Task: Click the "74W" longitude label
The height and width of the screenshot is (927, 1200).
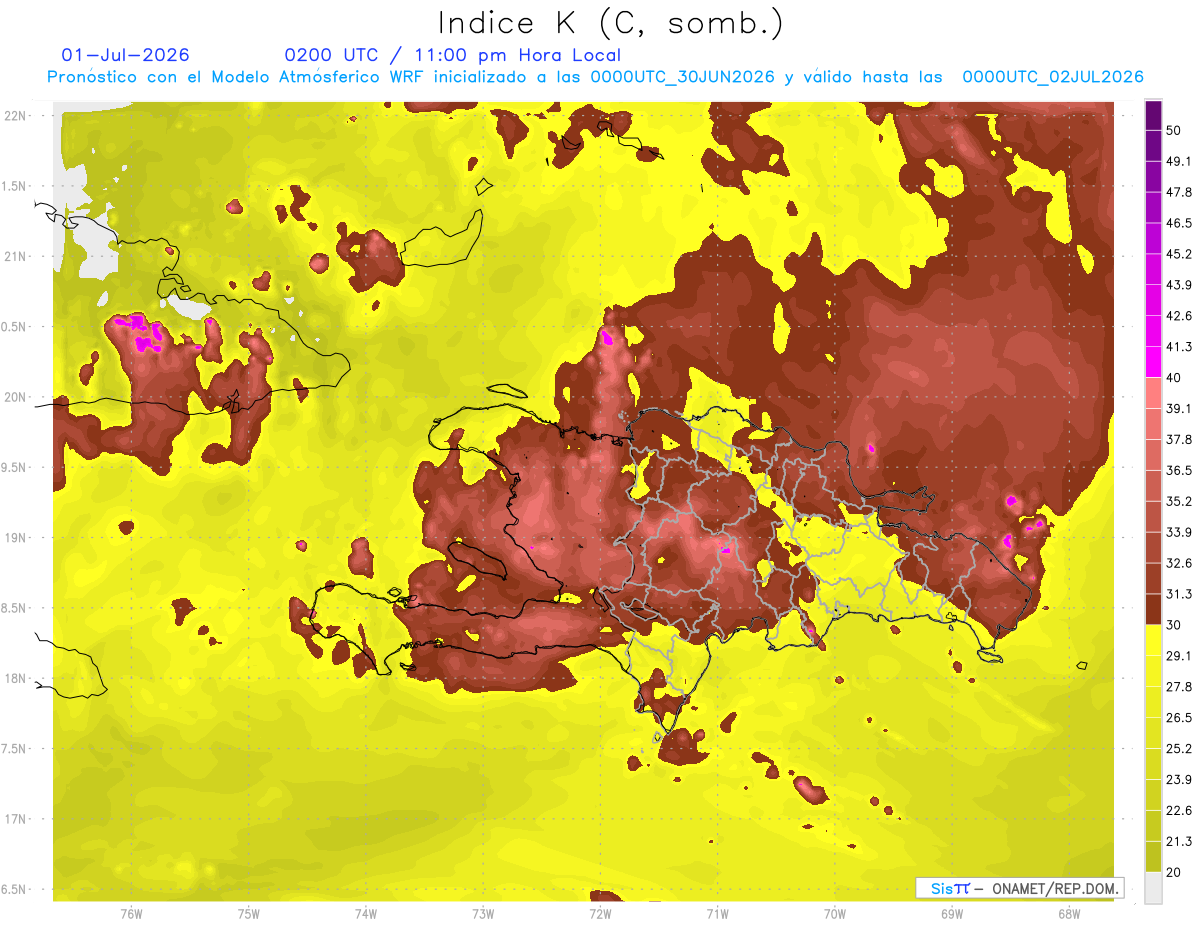Action: click(x=366, y=914)
